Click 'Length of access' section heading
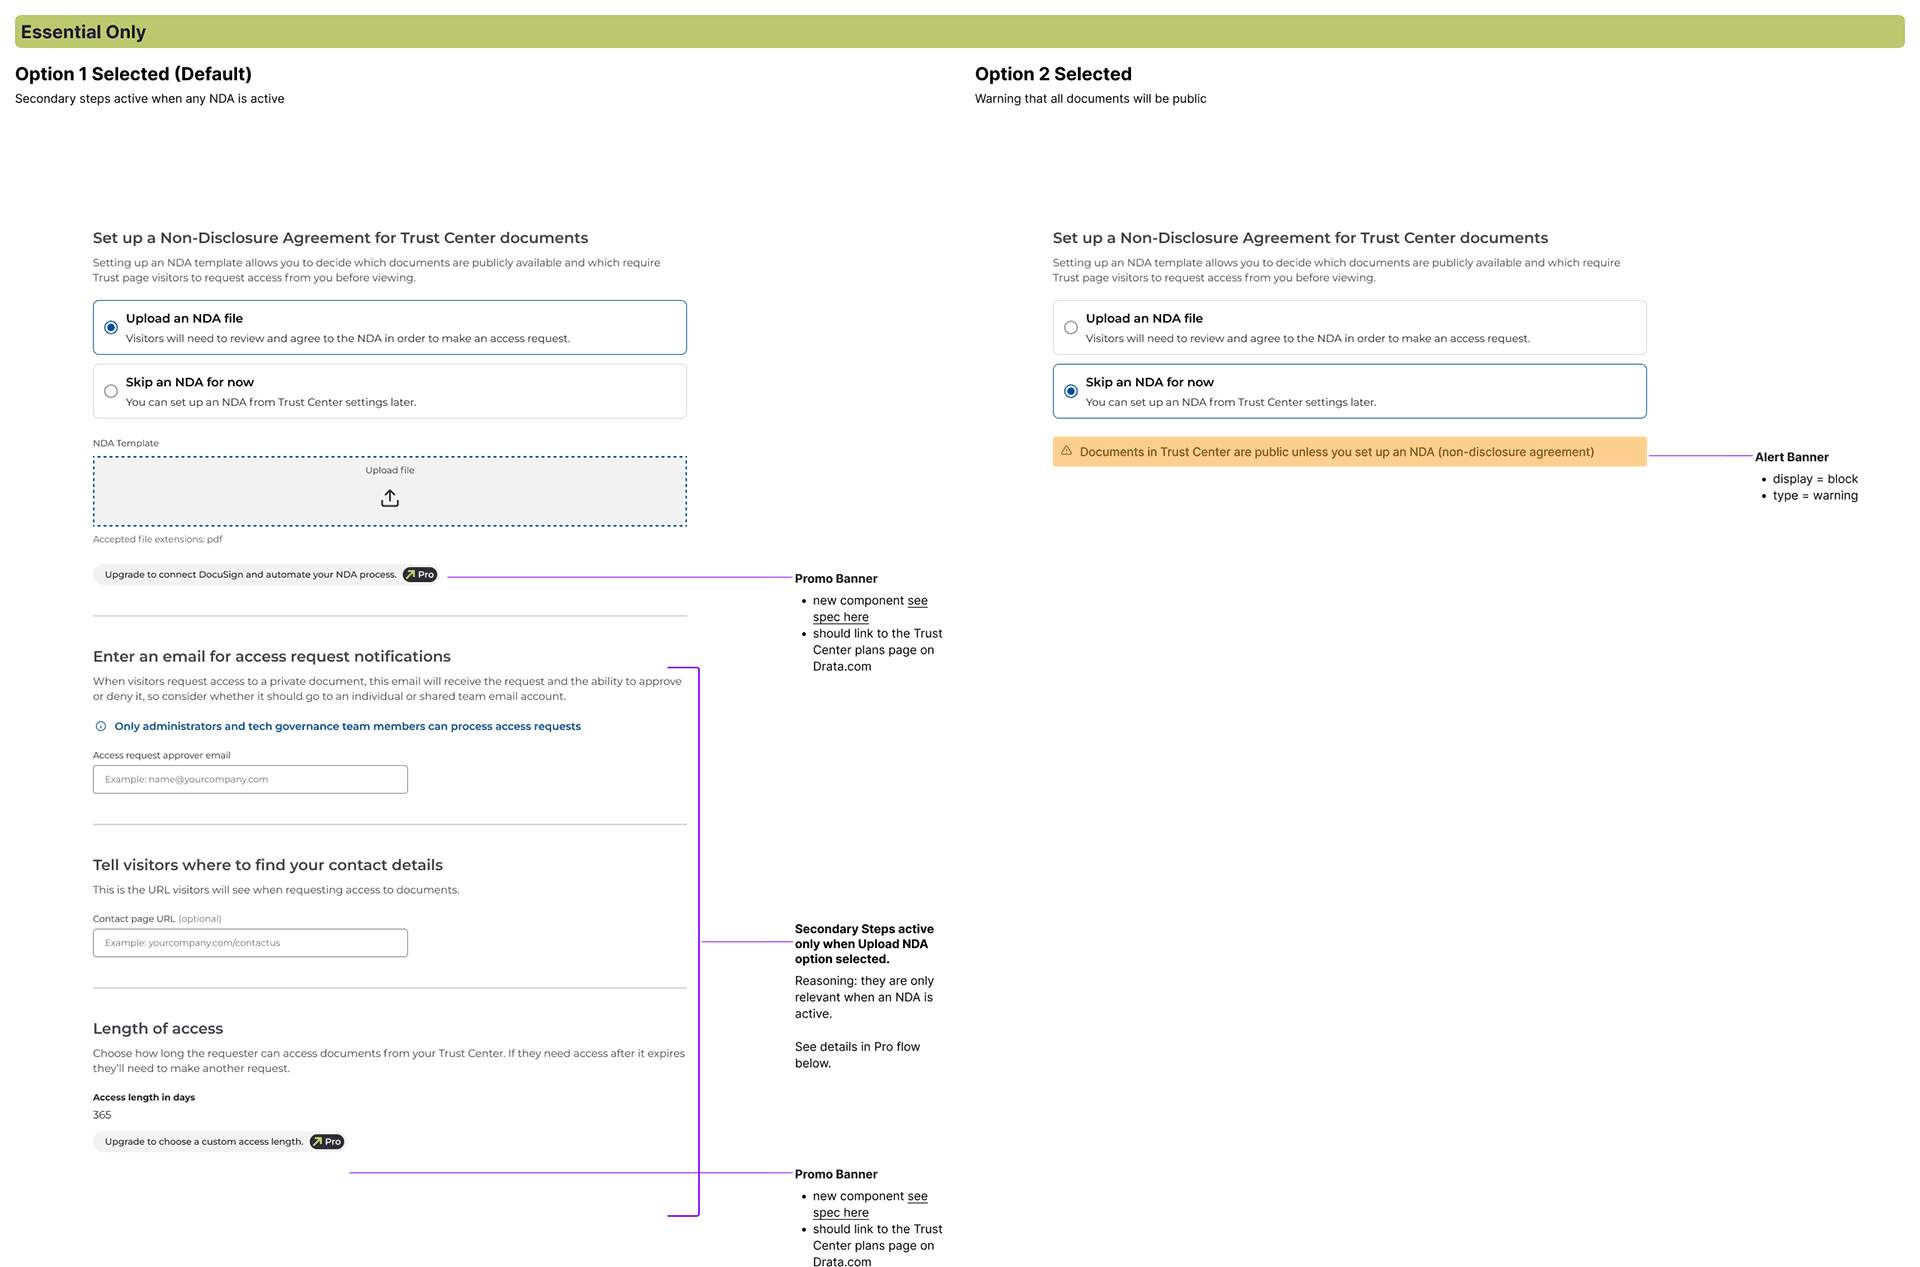The width and height of the screenshot is (1920, 1267). click(x=158, y=1029)
